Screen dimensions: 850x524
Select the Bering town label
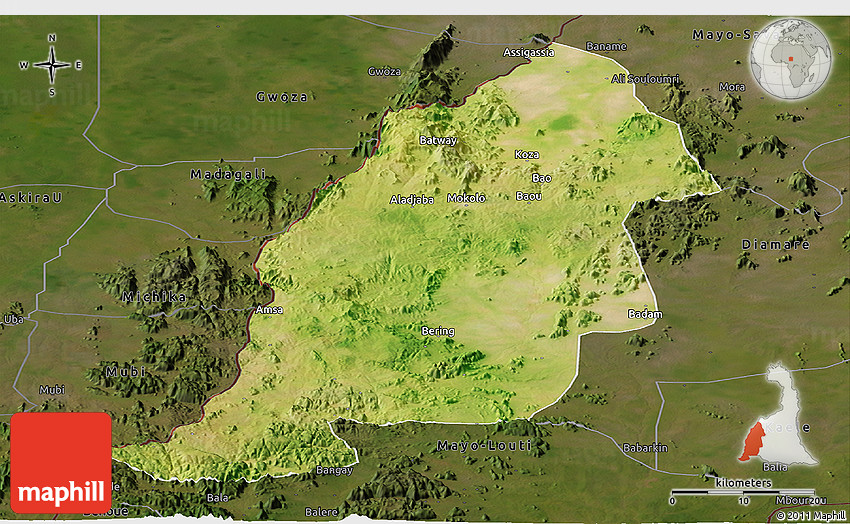coord(438,331)
